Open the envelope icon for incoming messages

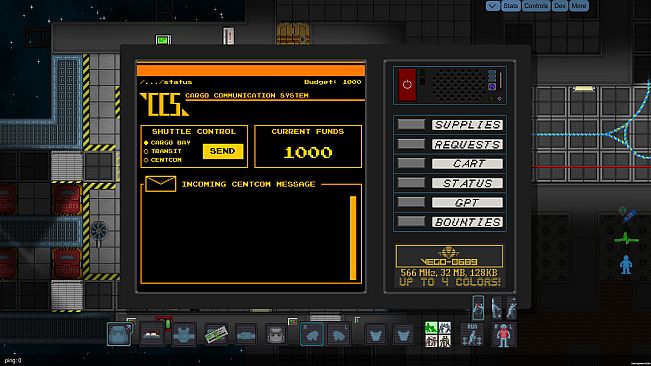(x=161, y=183)
